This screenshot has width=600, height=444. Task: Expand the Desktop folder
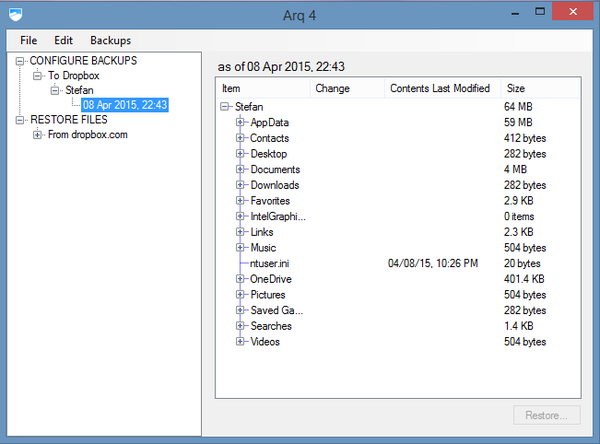[240, 154]
